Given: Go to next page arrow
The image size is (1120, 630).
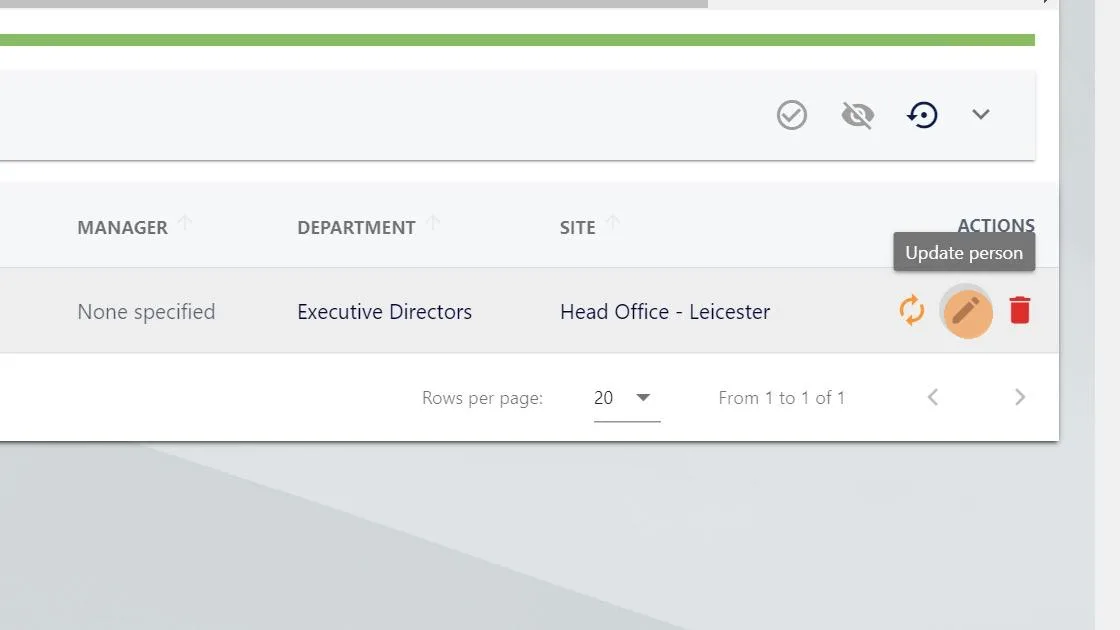Looking at the screenshot, I should click(1019, 397).
